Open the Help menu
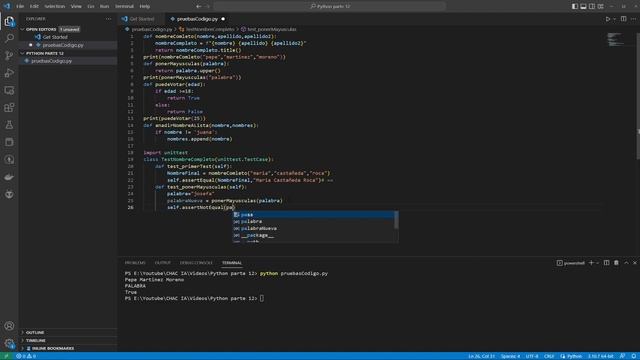The height and width of the screenshot is (360, 640). point(144,7)
